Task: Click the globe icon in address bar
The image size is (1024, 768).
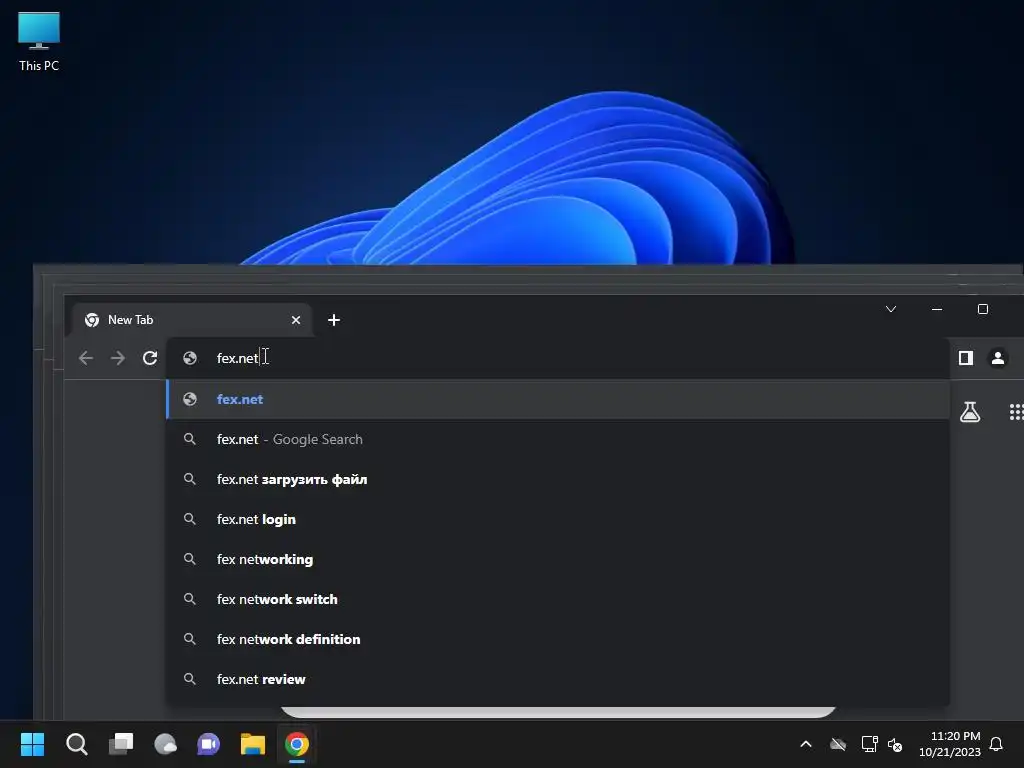Action: click(190, 358)
